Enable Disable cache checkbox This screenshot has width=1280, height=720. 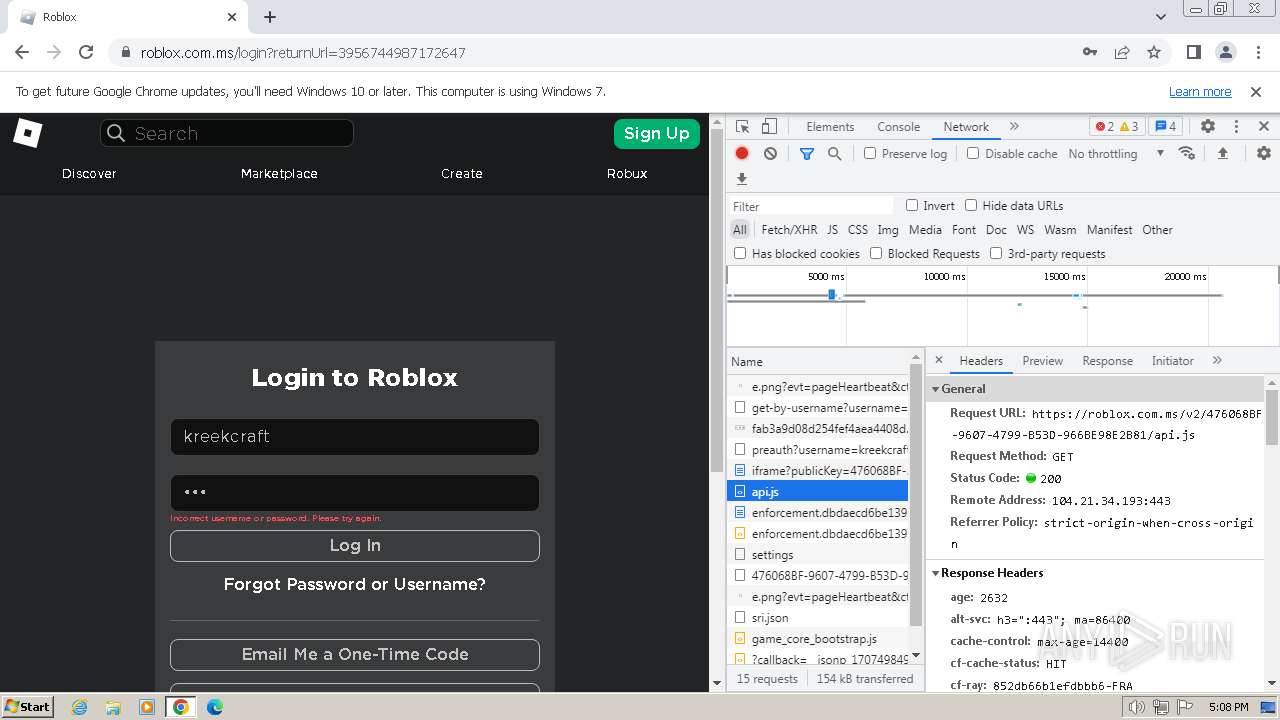tap(973, 153)
